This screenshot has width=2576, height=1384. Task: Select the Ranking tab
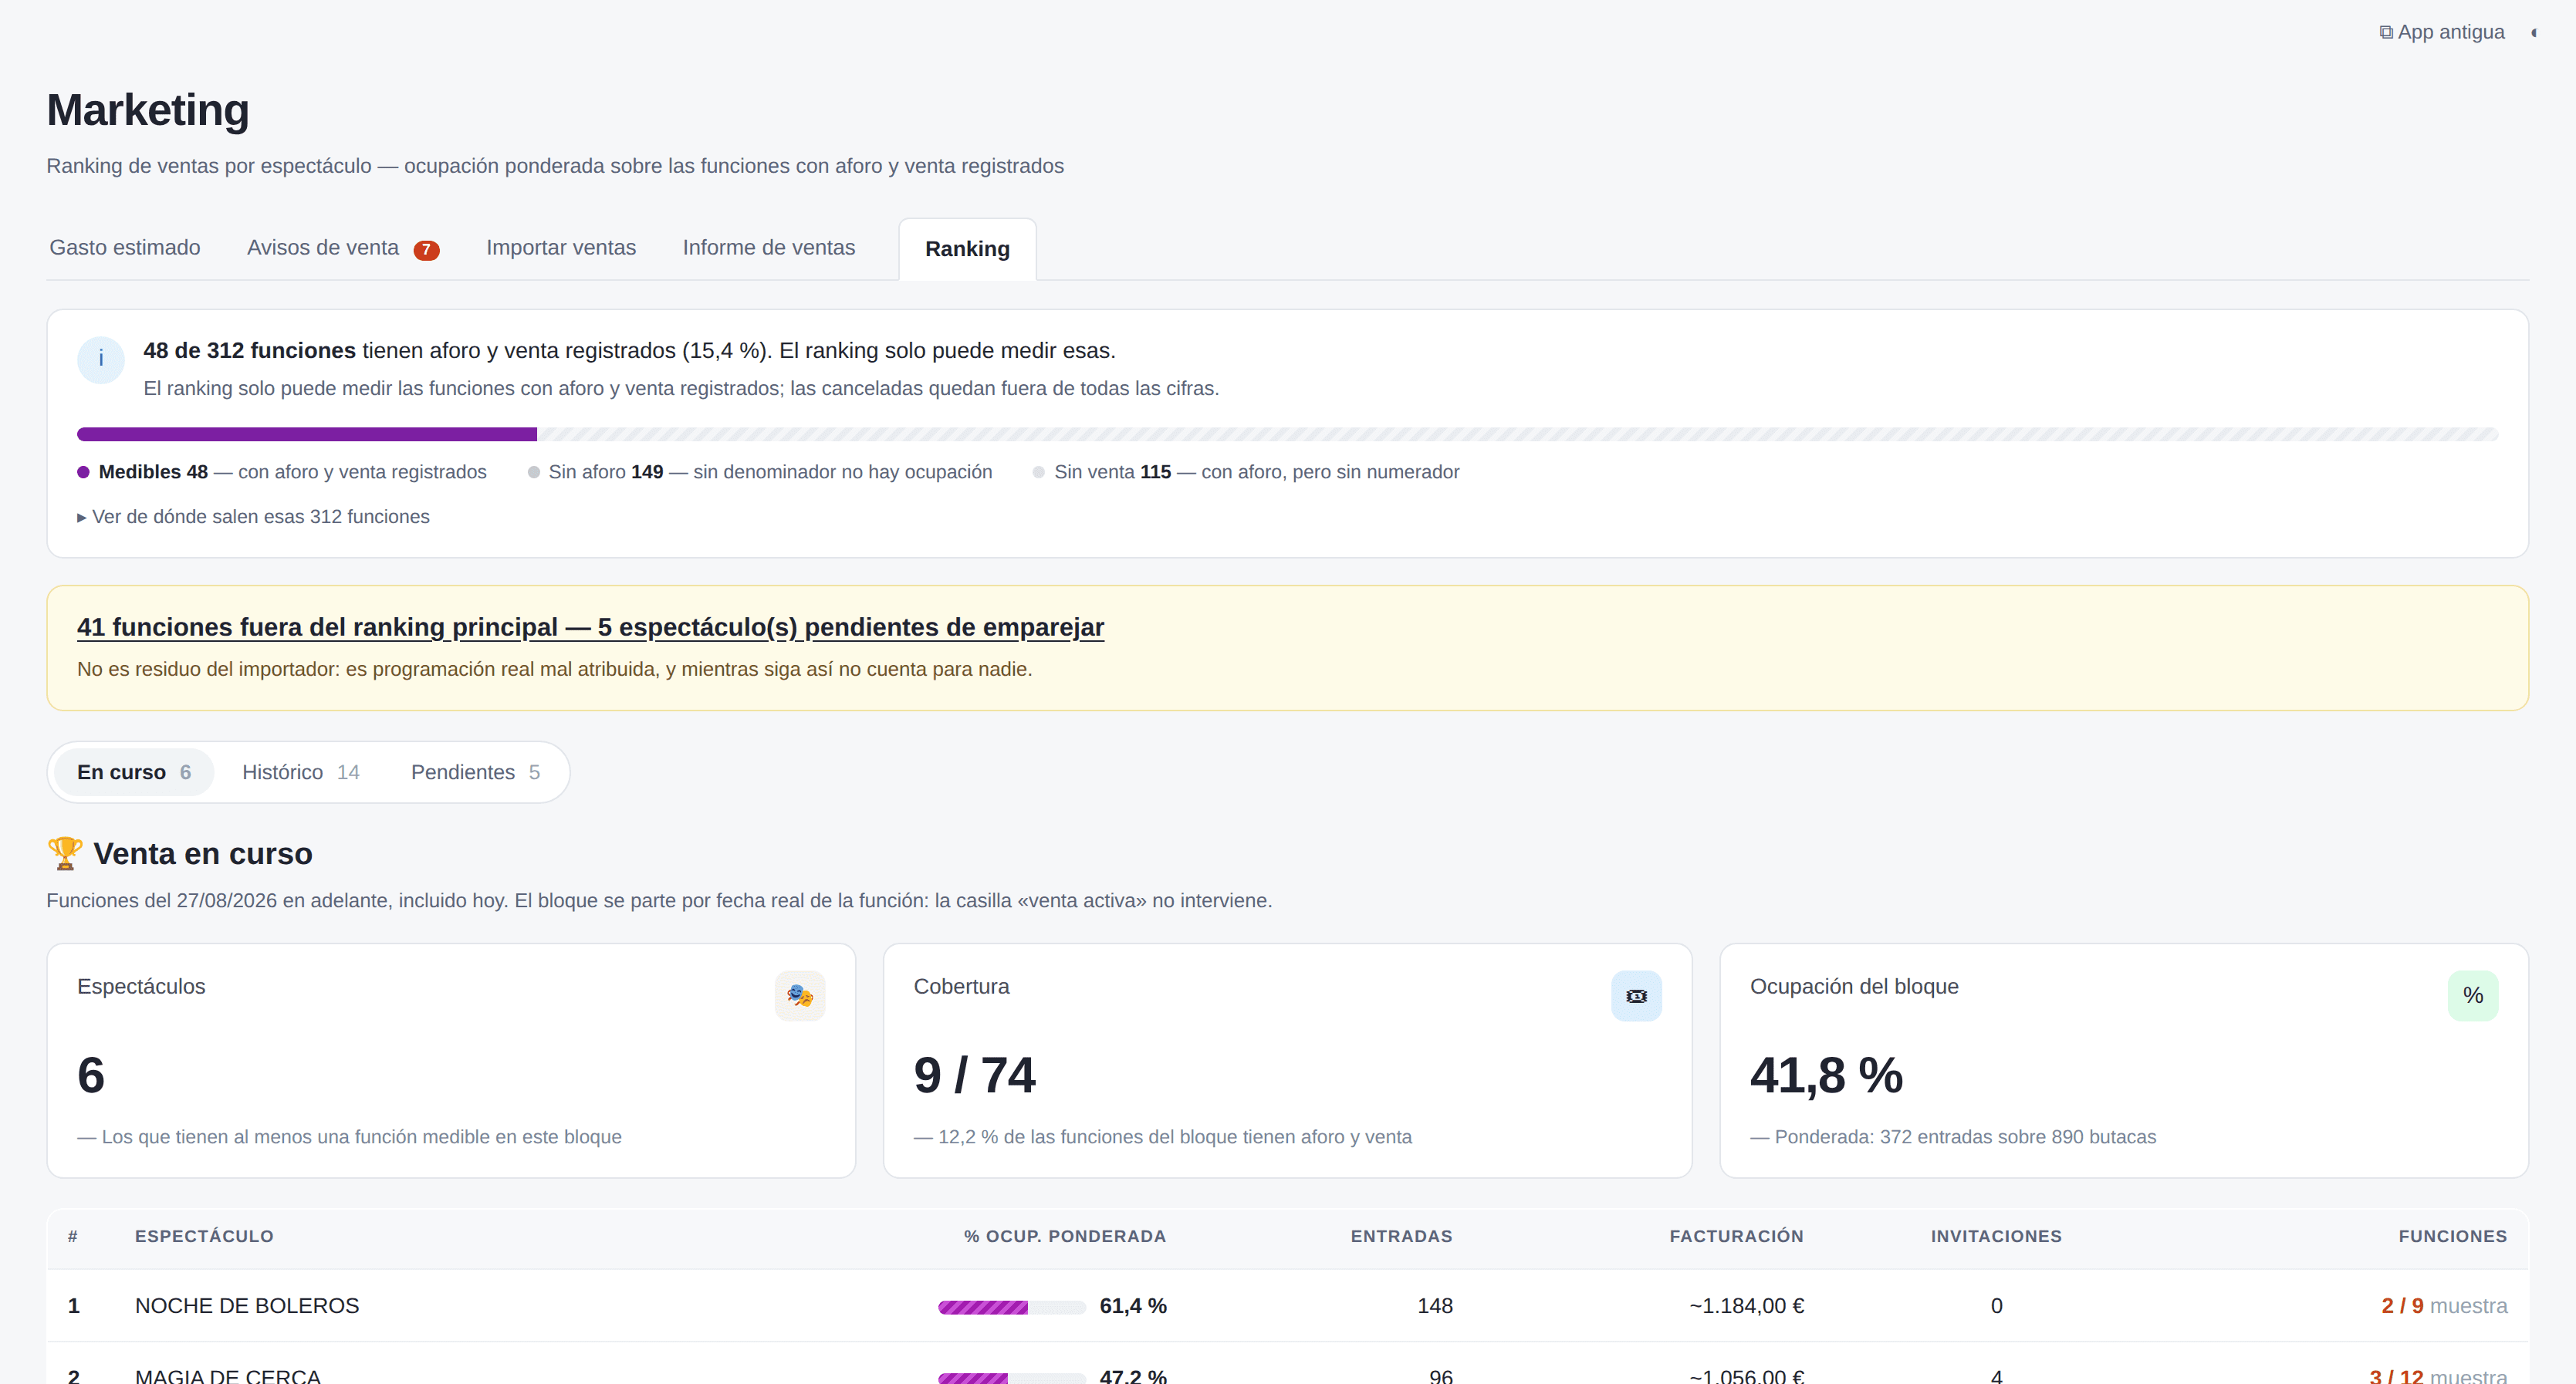point(967,249)
